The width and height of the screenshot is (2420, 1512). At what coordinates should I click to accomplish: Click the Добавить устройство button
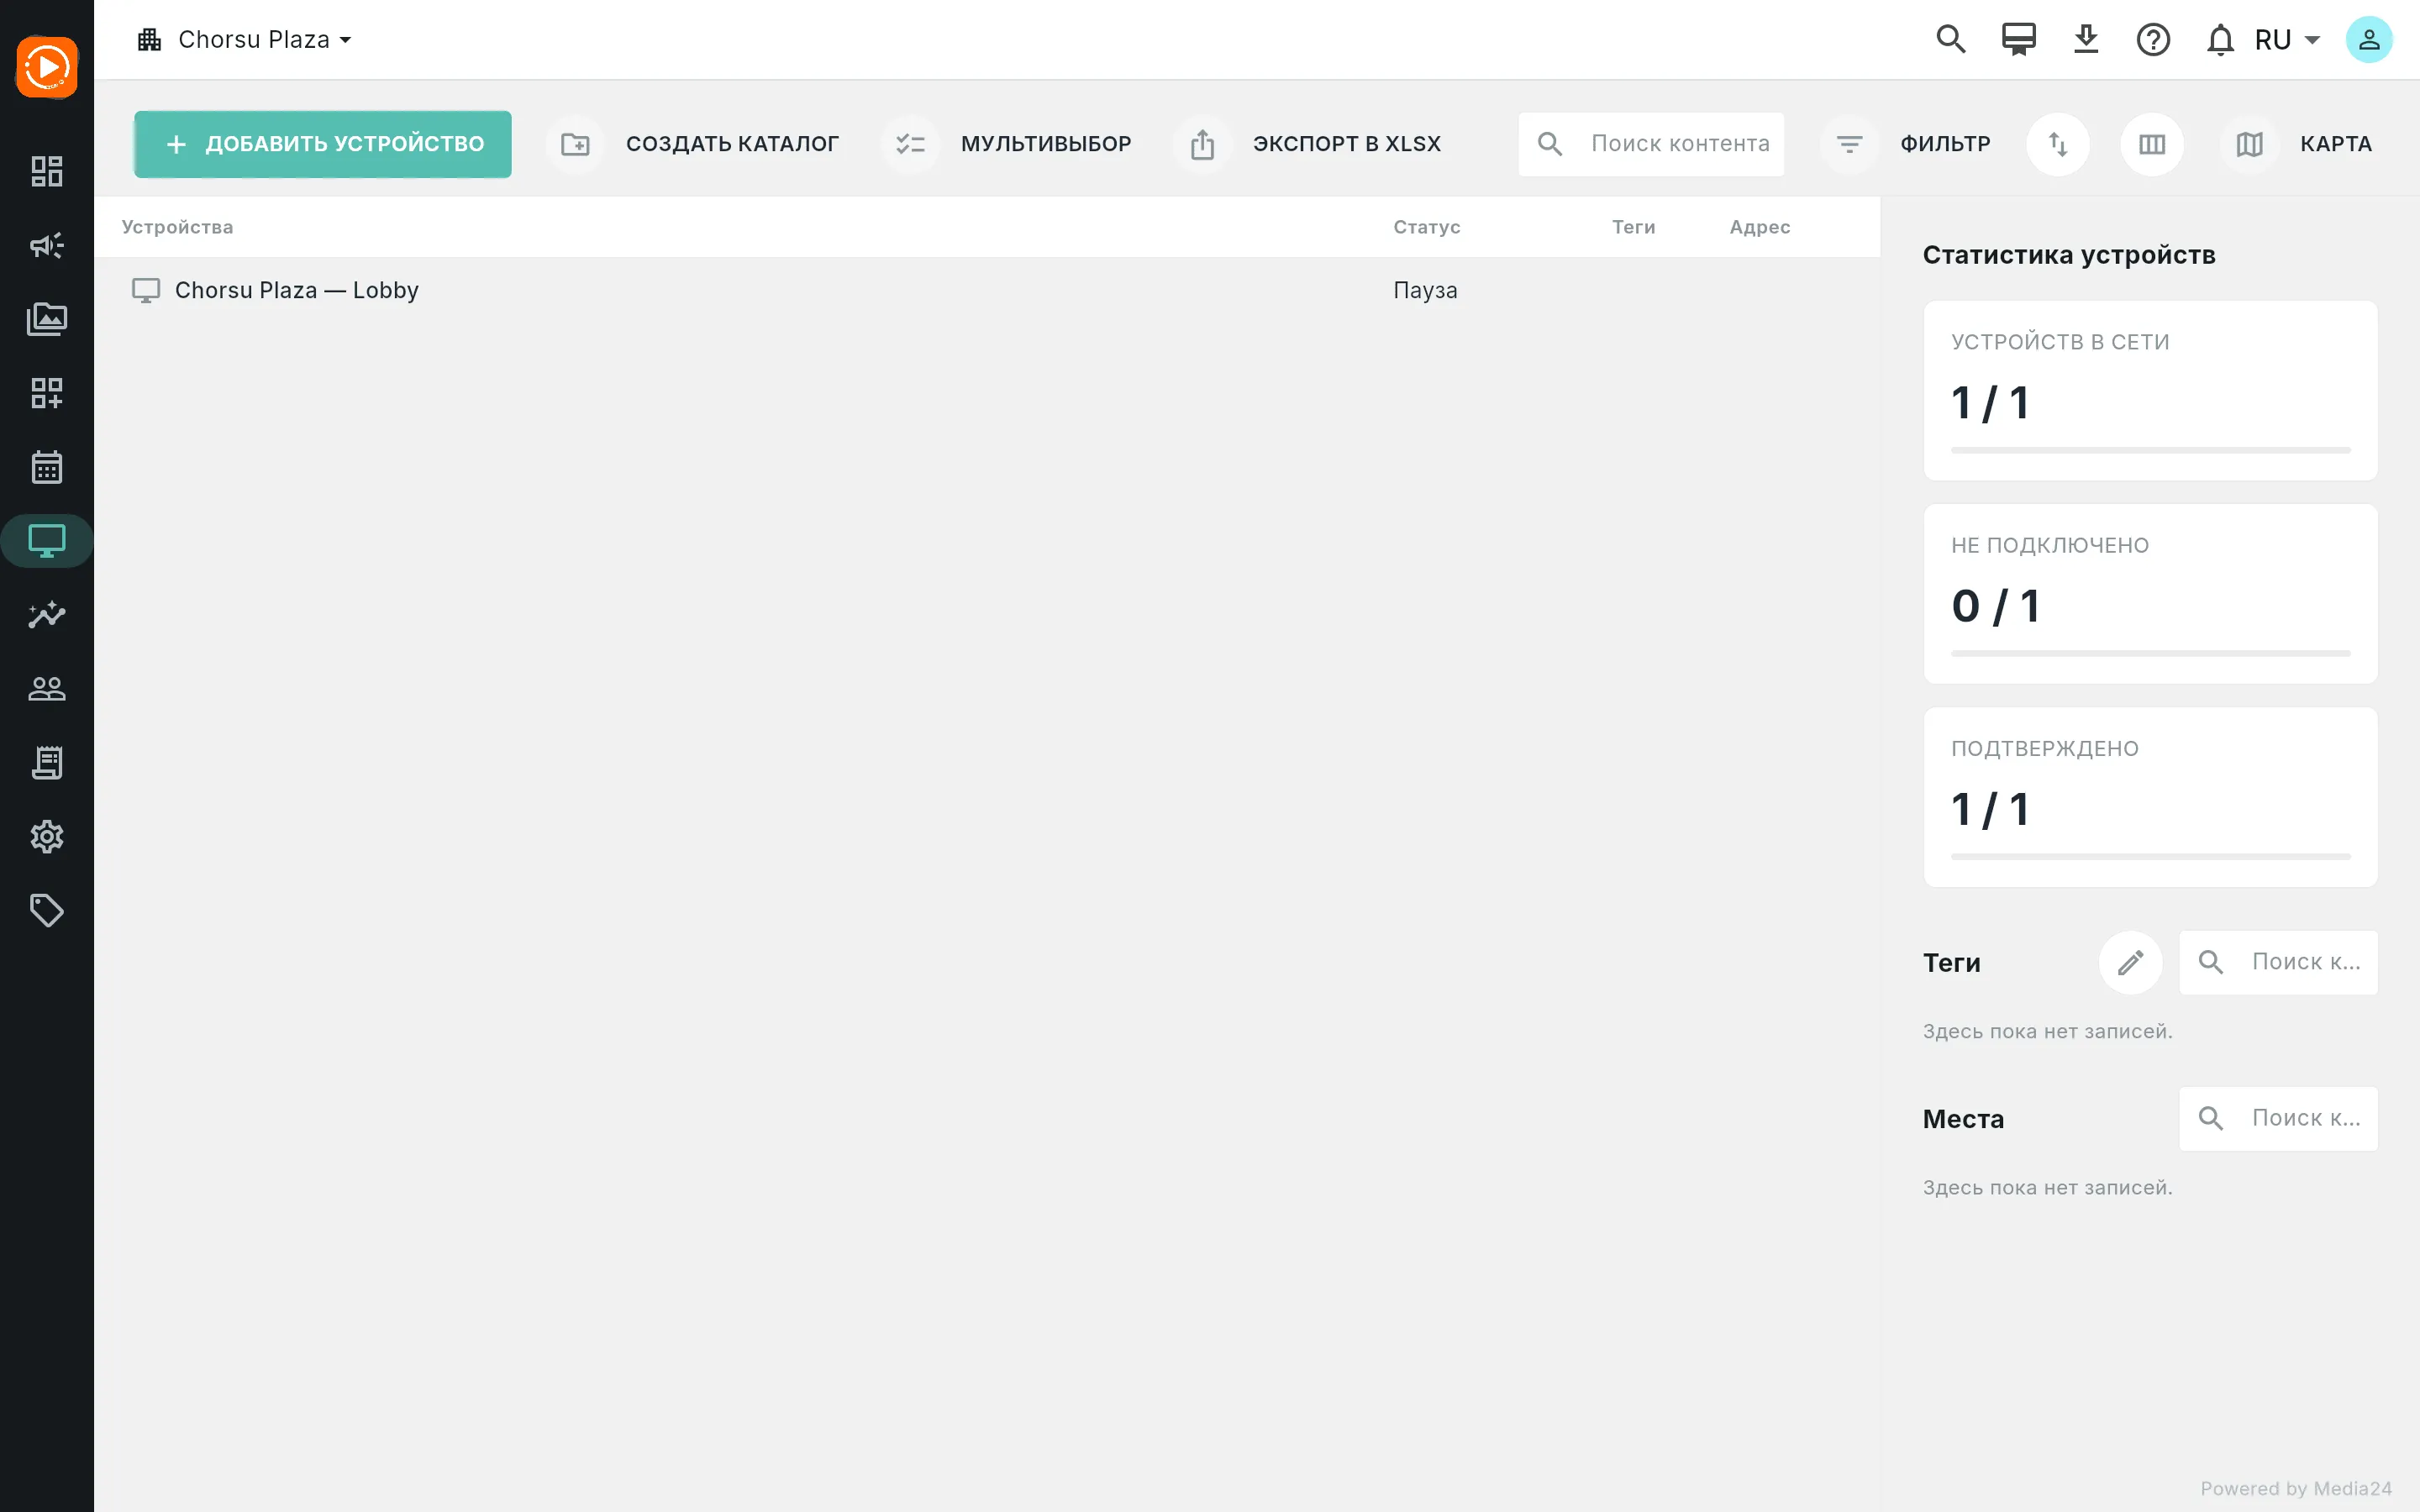(323, 144)
